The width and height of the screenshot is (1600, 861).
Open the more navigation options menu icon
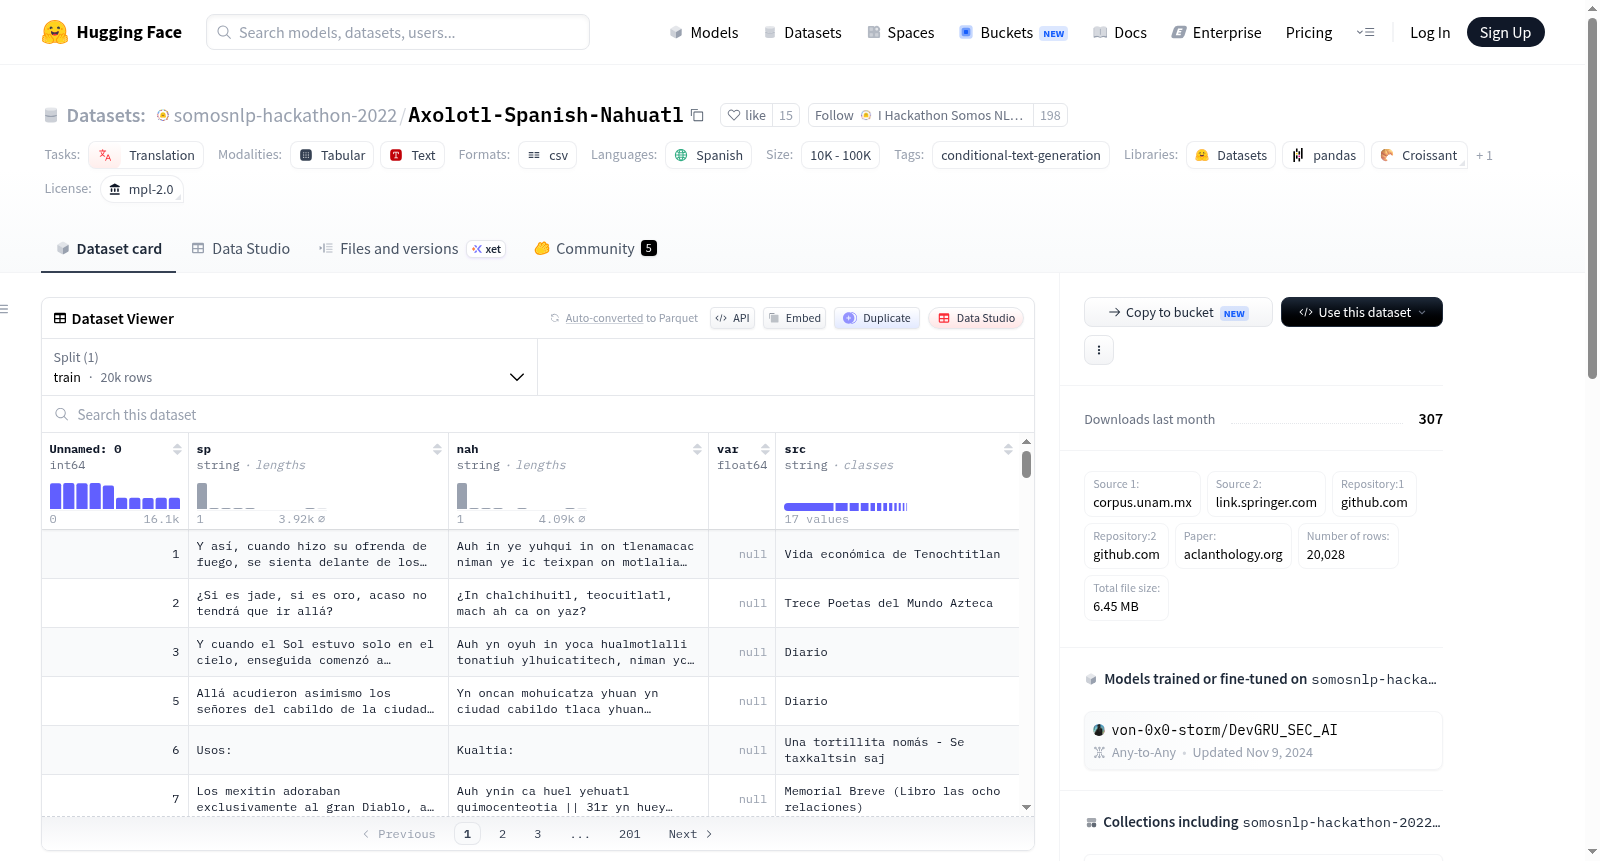[1365, 32]
